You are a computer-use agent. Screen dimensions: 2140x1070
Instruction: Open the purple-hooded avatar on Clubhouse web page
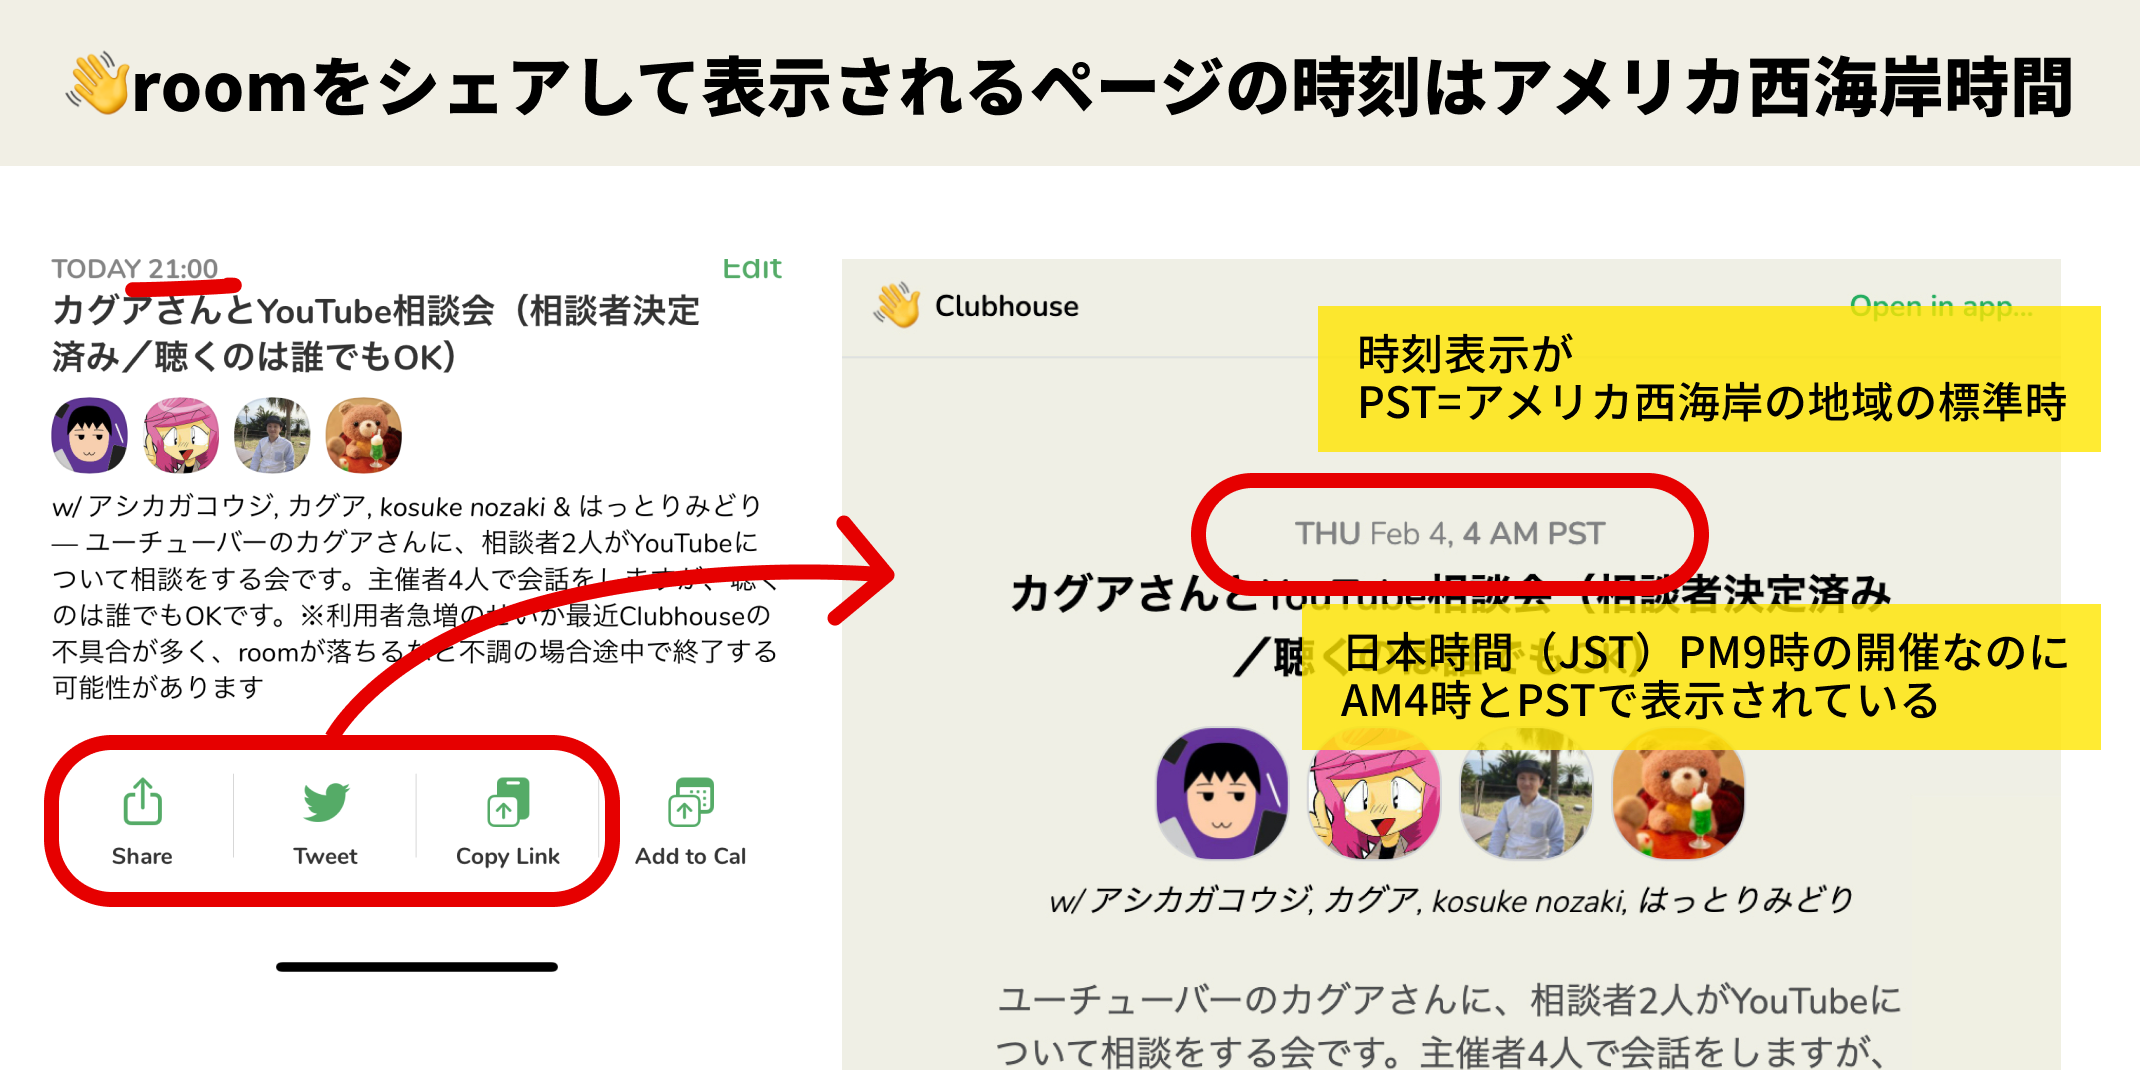[x=1222, y=793]
